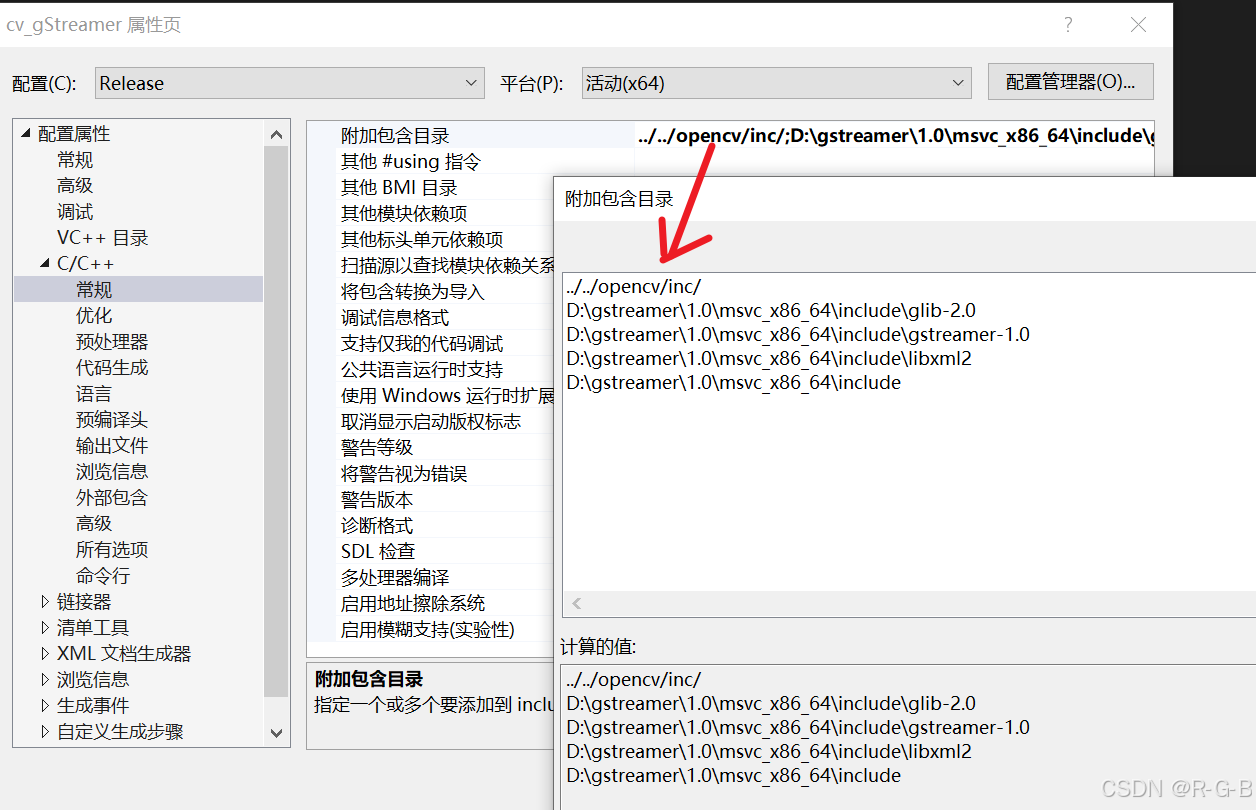Select 常规 under C/C++
This screenshot has width=1256, height=810.
(94, 290)
